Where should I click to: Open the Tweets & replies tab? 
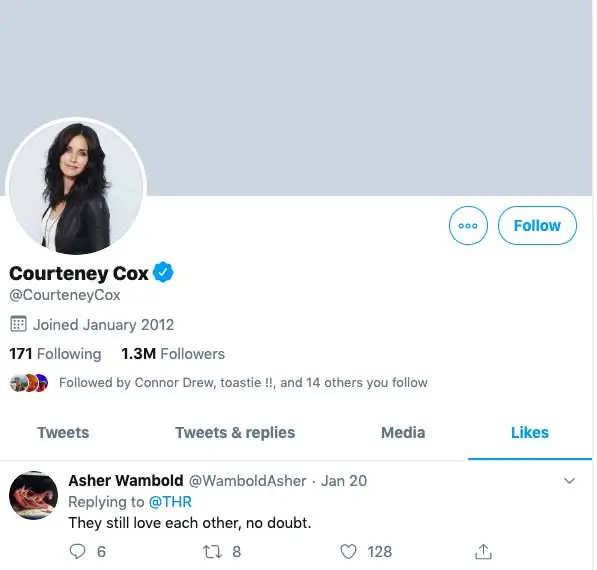(235, 433)
